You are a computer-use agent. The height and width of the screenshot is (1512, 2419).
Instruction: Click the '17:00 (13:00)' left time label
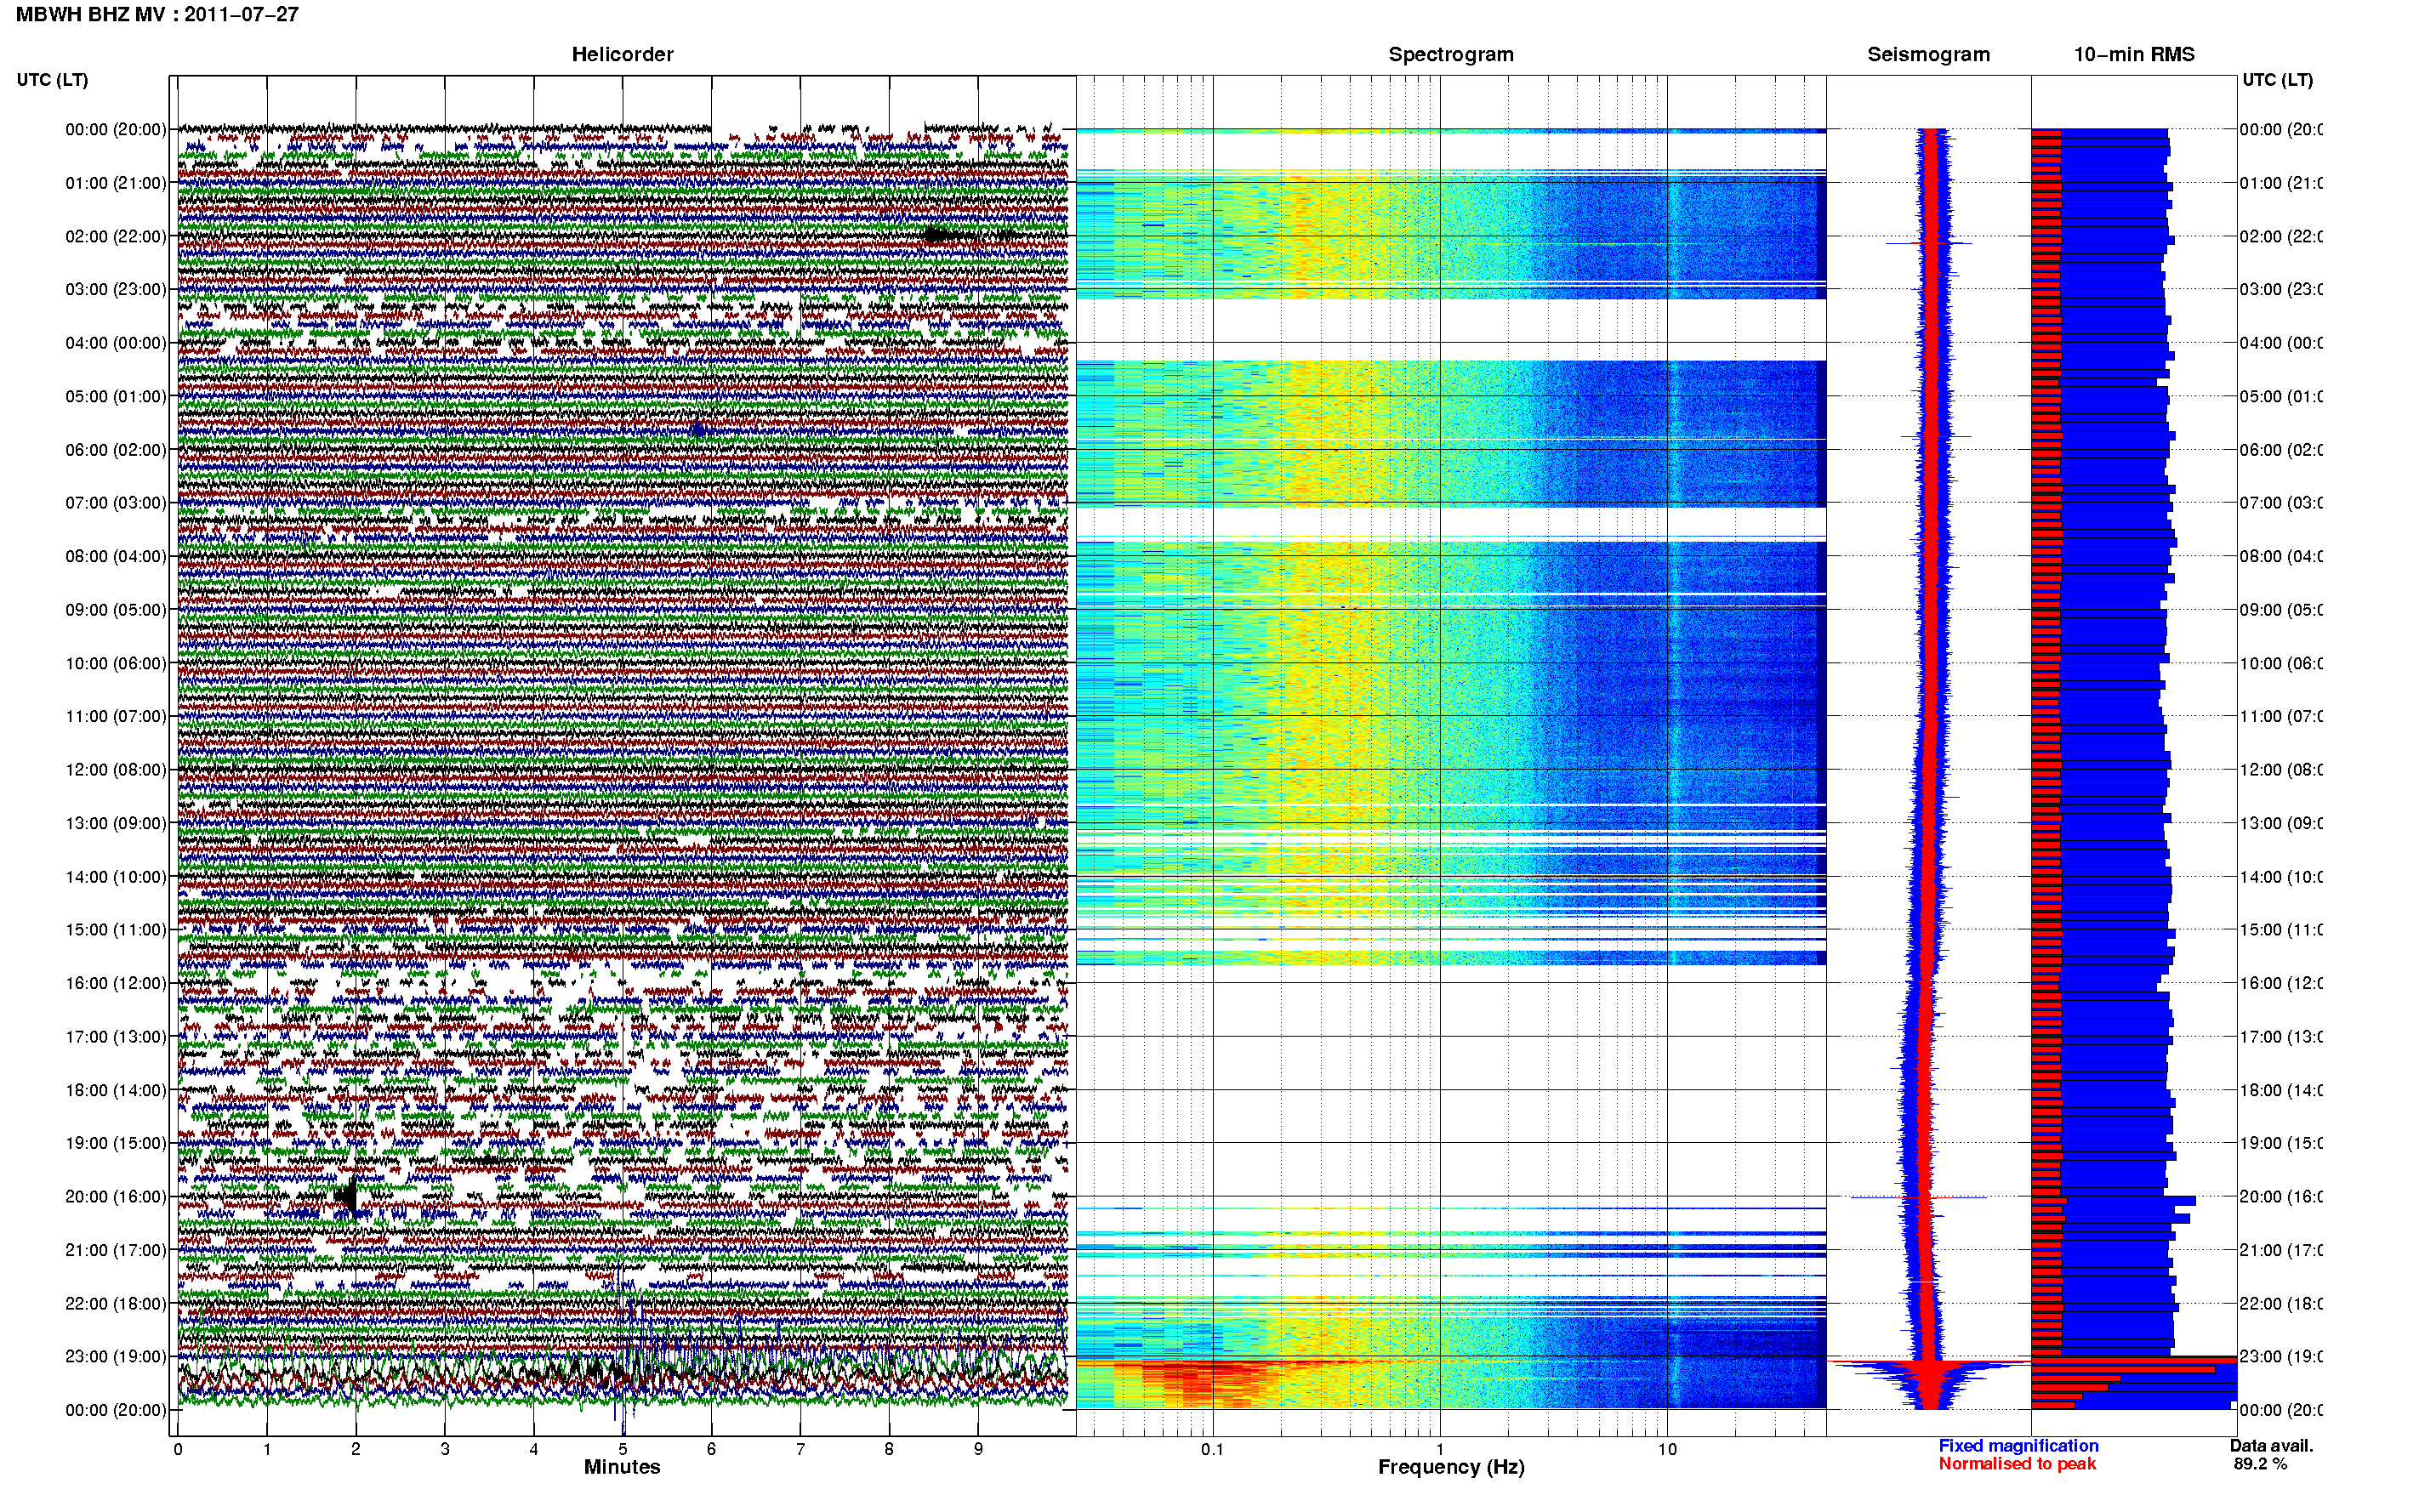coord(116,1037)
